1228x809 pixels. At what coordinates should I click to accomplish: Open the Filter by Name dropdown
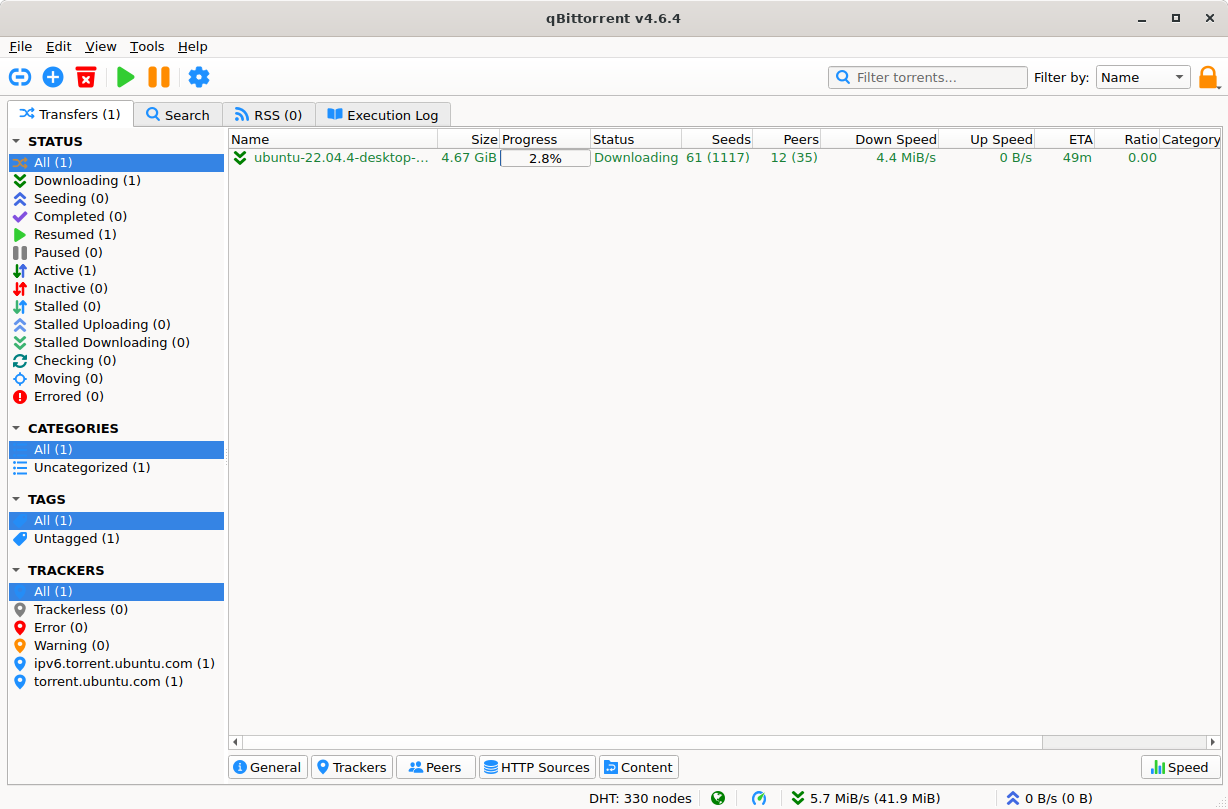1143,77
